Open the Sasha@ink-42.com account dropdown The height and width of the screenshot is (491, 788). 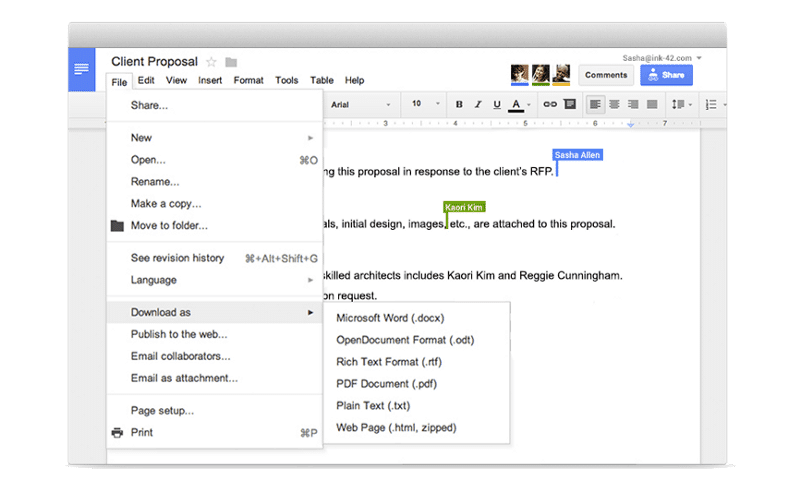click(661, 58)
